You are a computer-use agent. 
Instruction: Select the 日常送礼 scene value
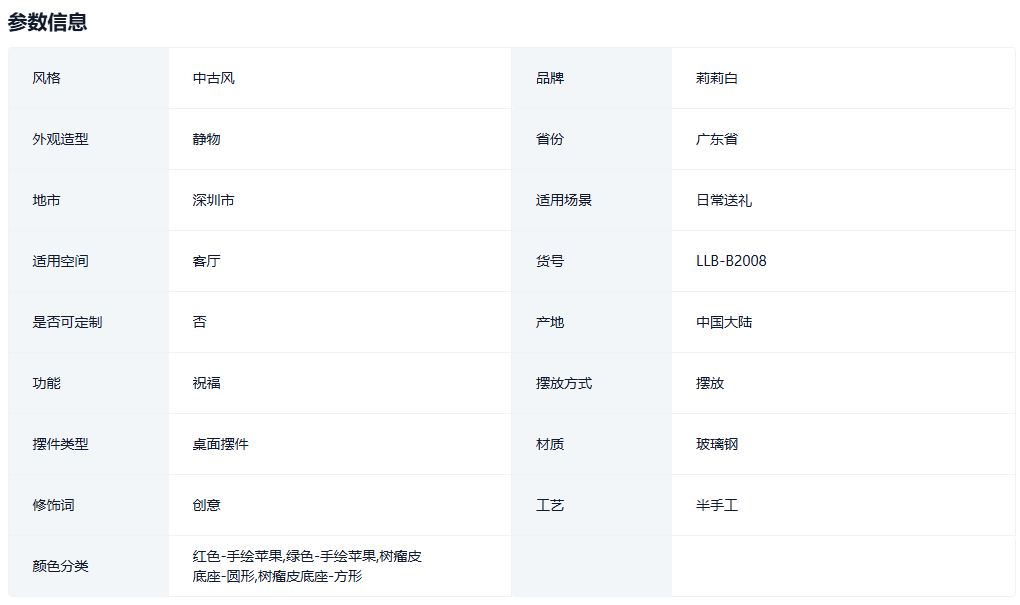[x=724, y=200]
